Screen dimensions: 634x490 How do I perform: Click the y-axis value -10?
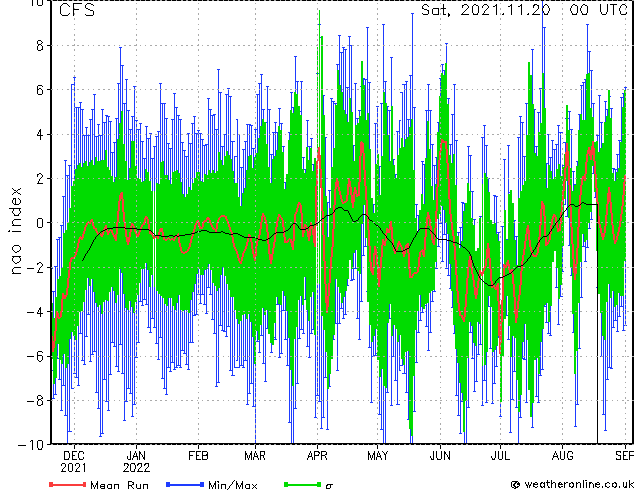(x=31, y=445)
